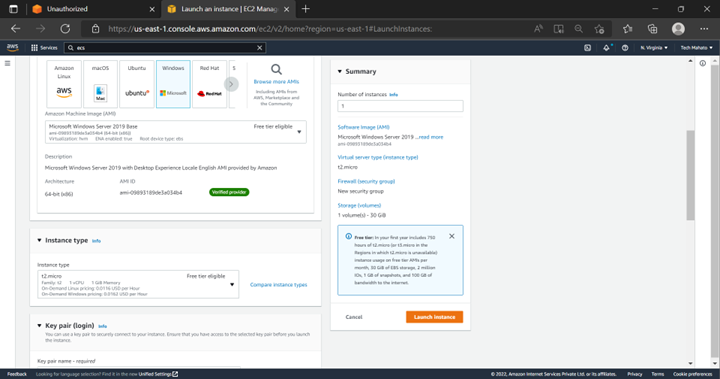Open the Privacy footer link

point(635,374)
